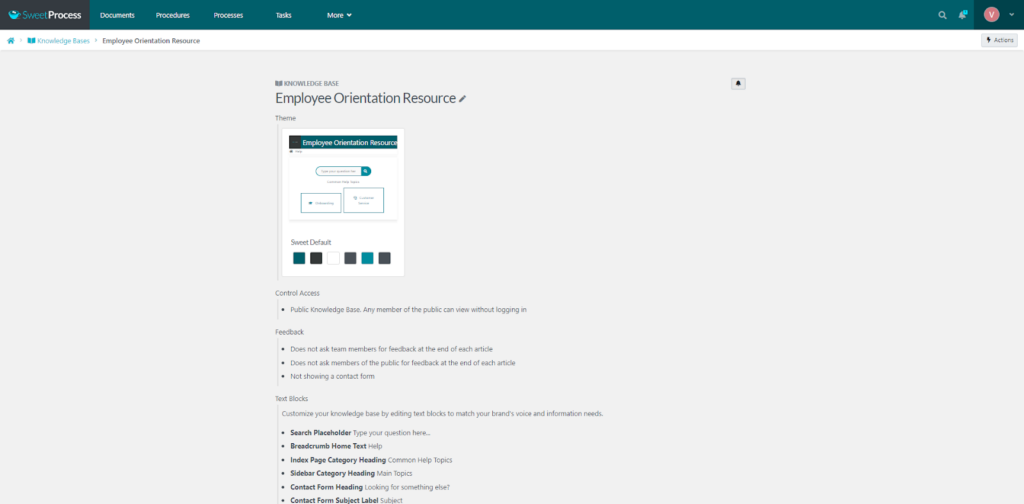Open notifications bell in the header
The width and height of the screenshot is (1024, 504).
[962, 15]
